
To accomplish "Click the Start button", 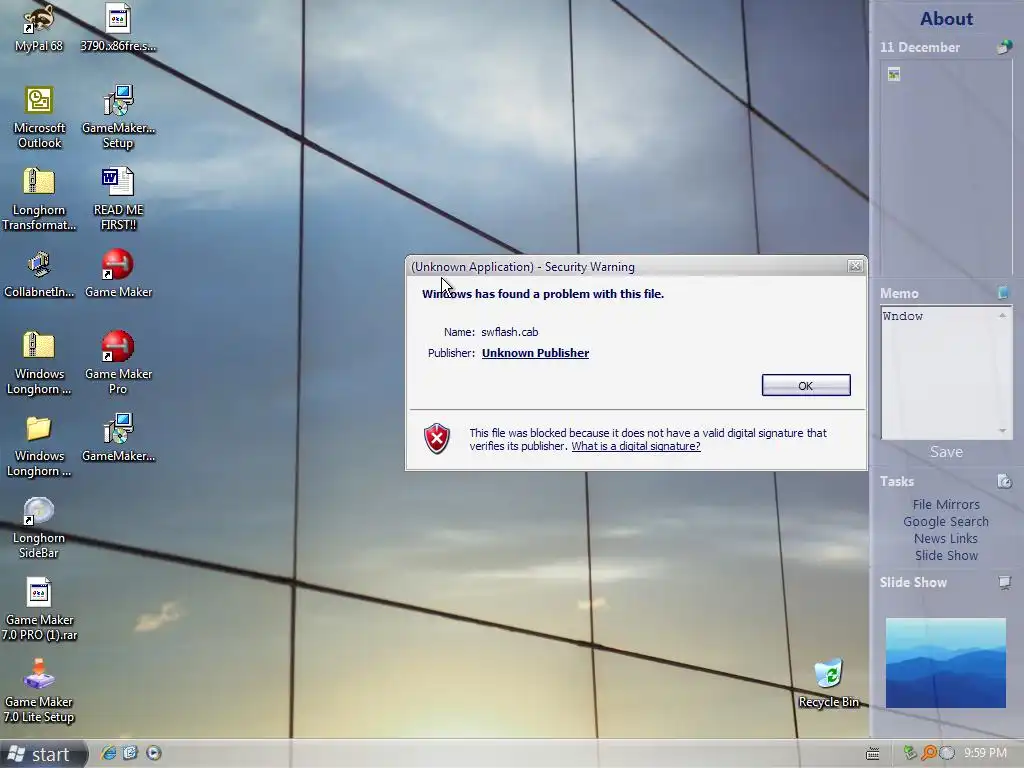I will pyautogui.click(x=43, y=754).
